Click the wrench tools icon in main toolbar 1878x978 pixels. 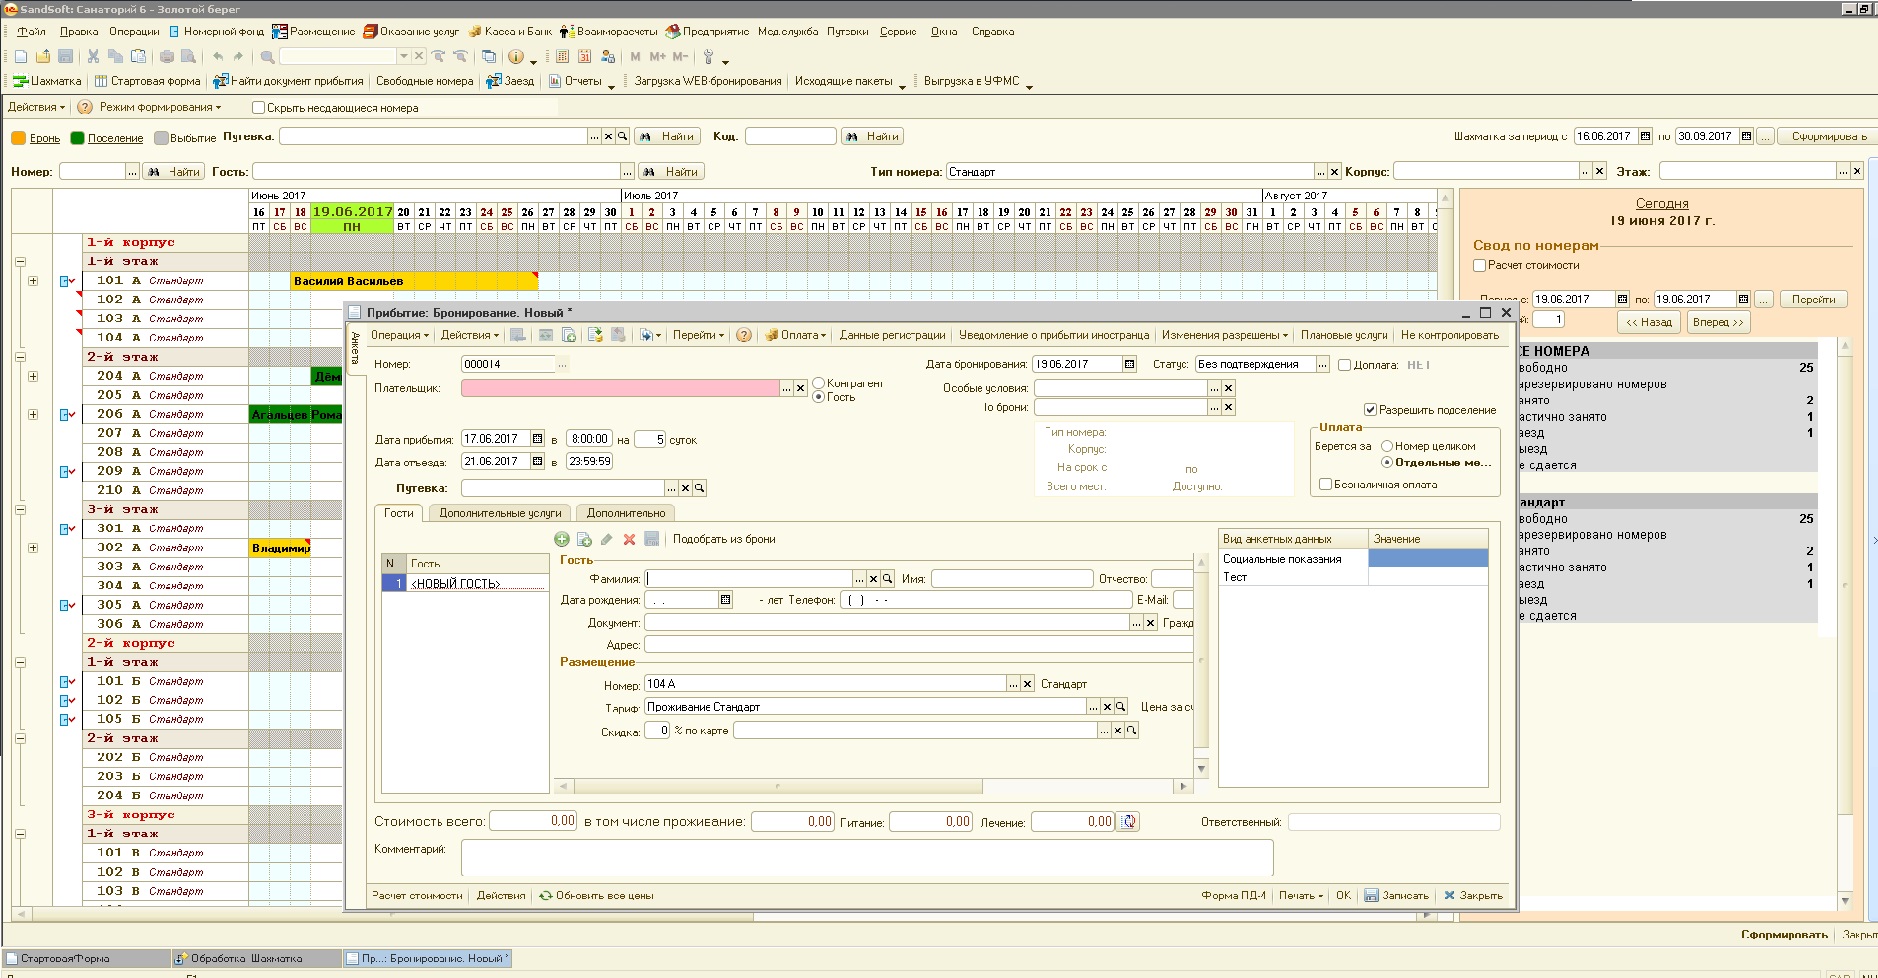[709, 57]
